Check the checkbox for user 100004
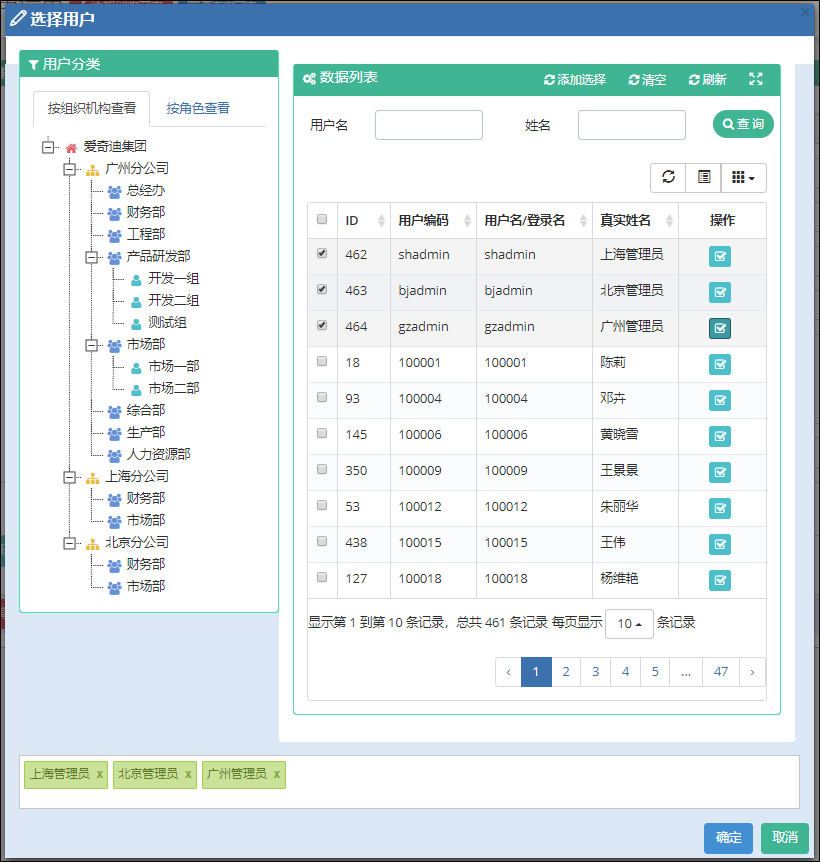 click(x=322, y=397)
